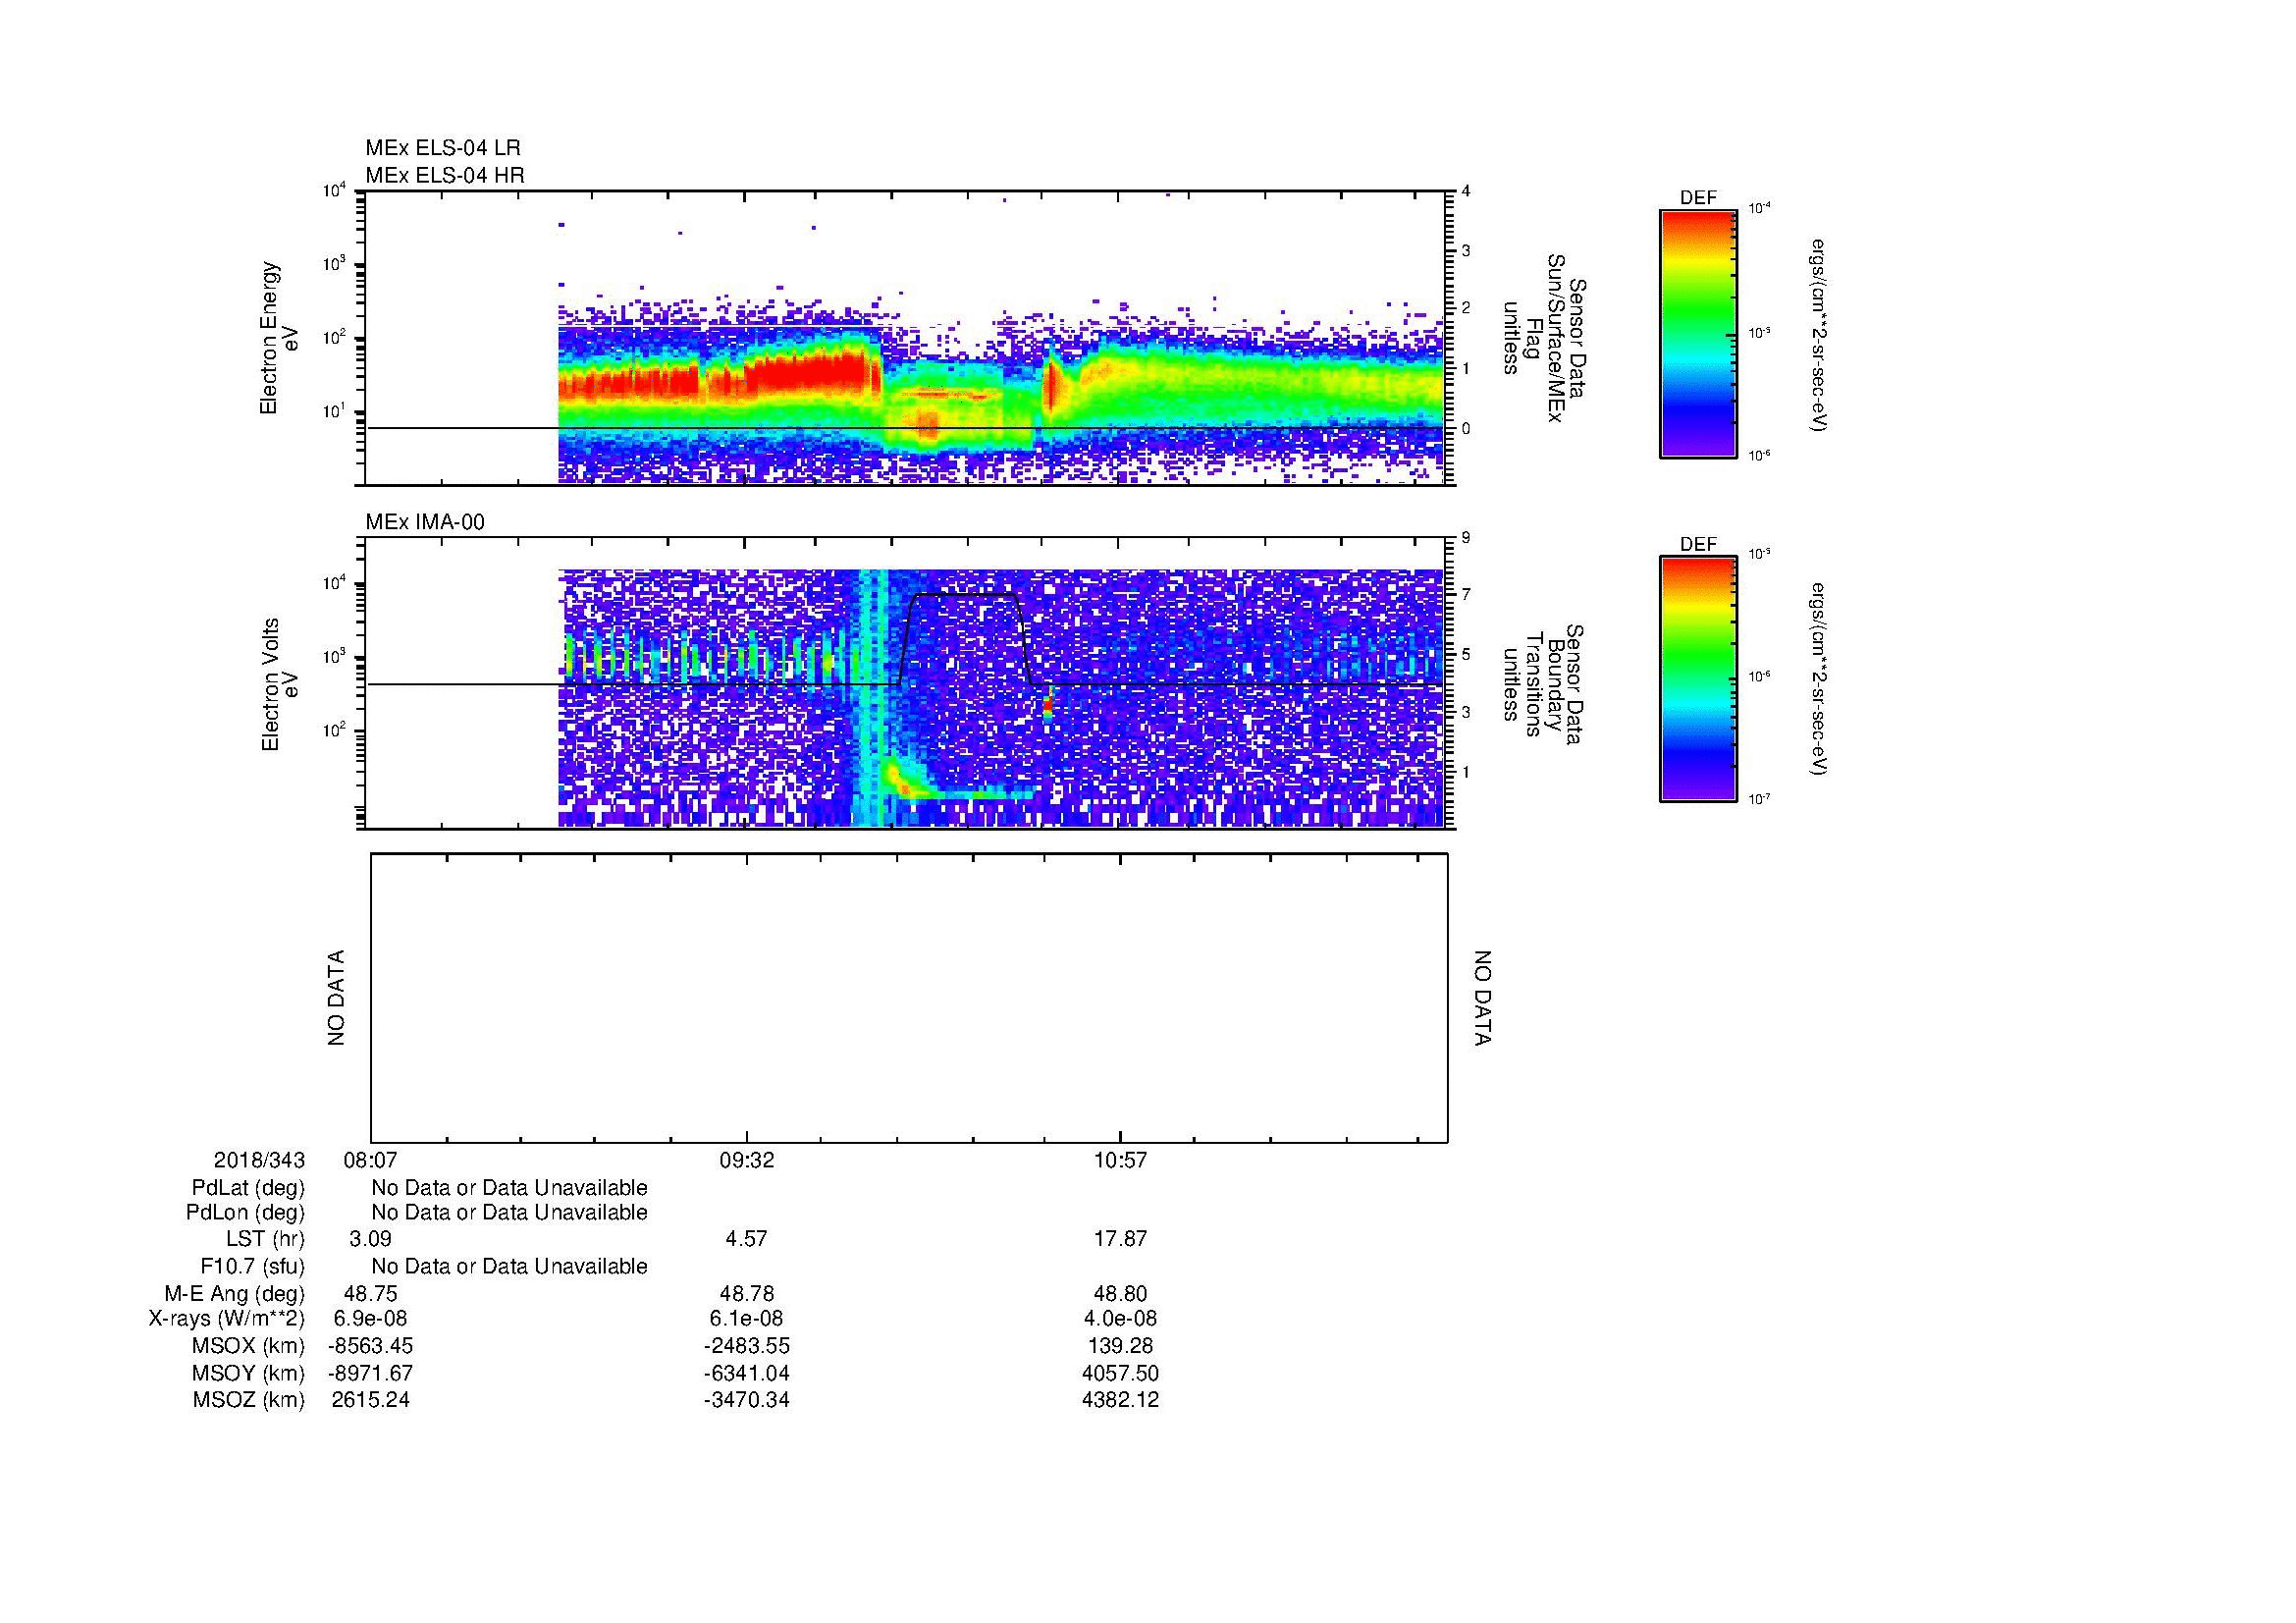Click the 'MSOY (km)' row label
The image size is (2296, 1623).
click(248, 1373)
